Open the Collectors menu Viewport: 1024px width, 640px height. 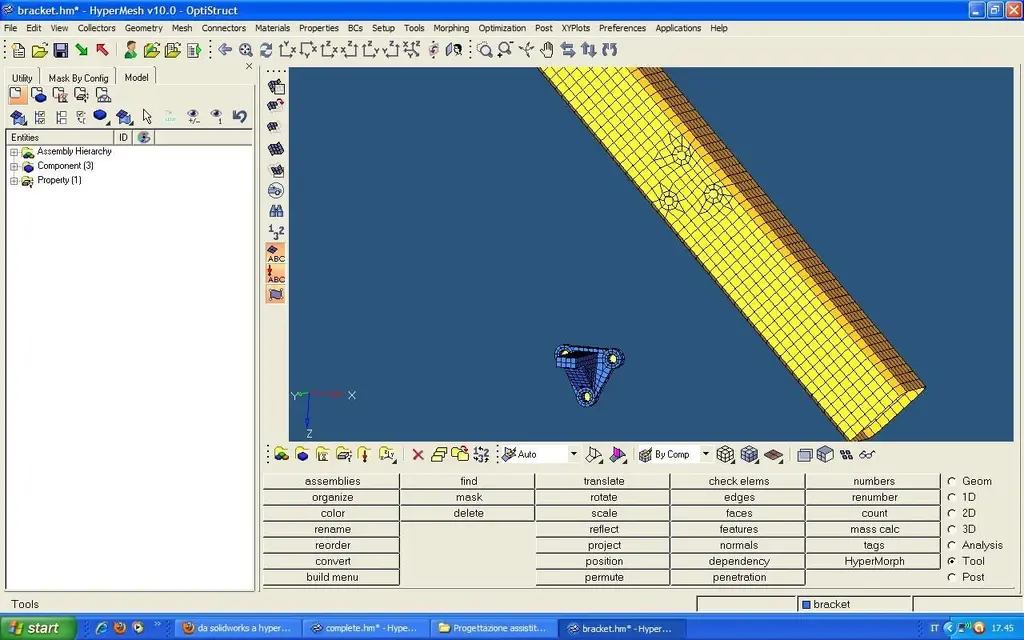(x=96, y=28)
